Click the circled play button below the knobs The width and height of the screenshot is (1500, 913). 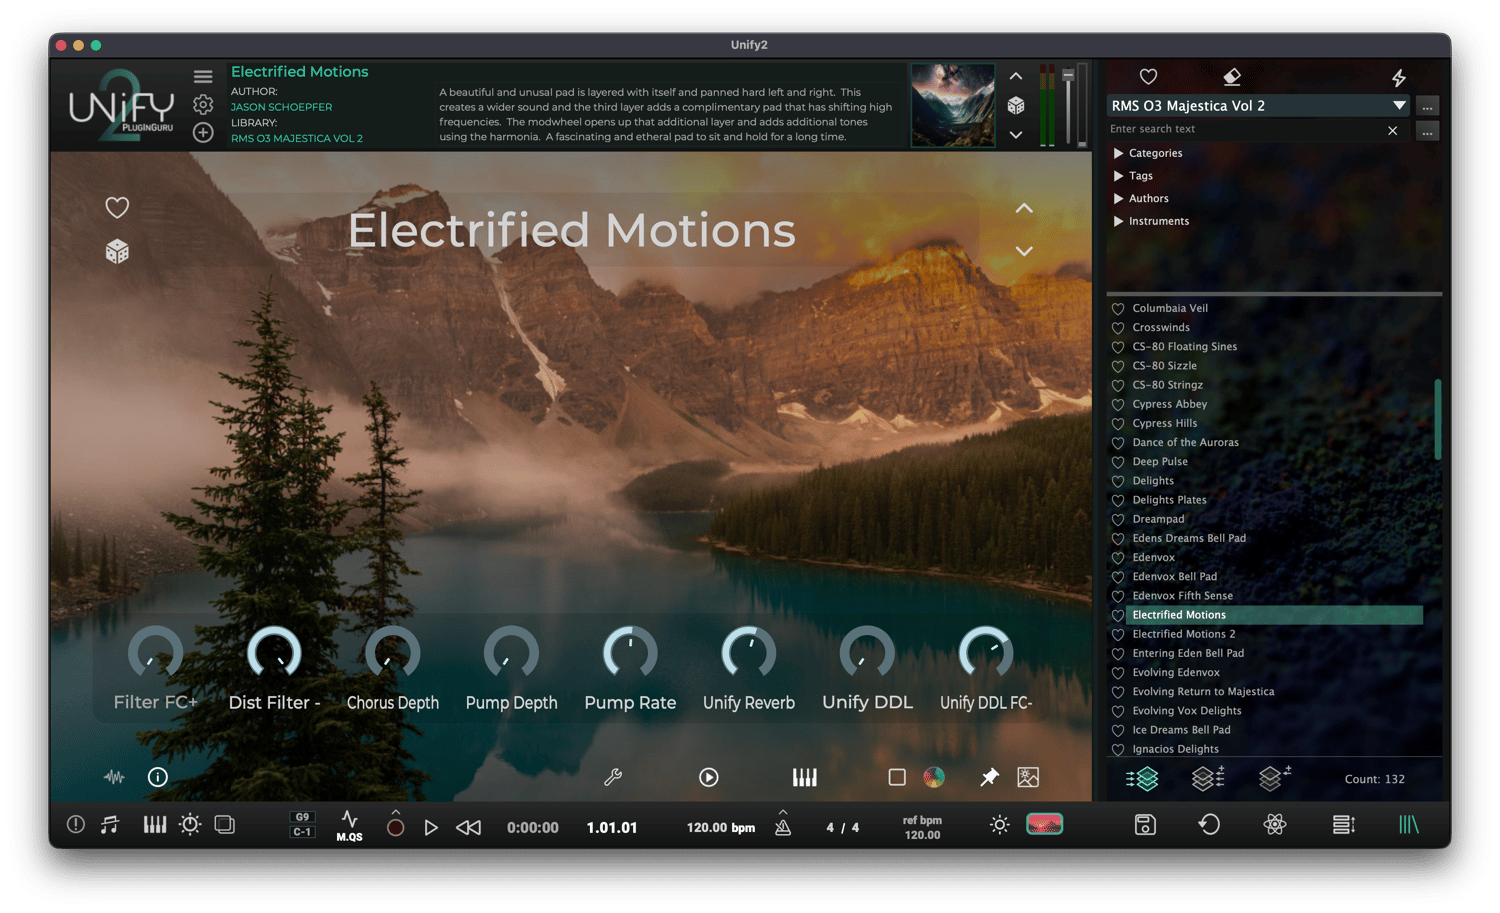(709, 777)
